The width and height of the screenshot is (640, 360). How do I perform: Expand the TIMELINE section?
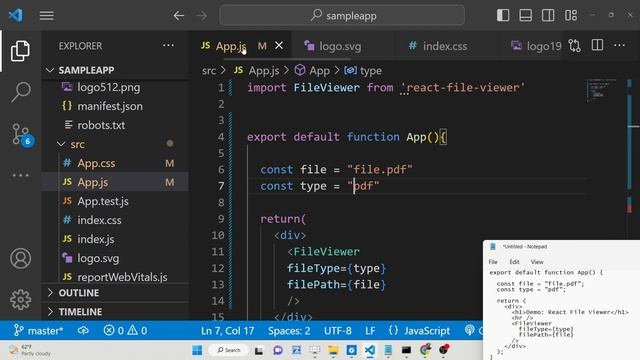click(x=115, y=312)
